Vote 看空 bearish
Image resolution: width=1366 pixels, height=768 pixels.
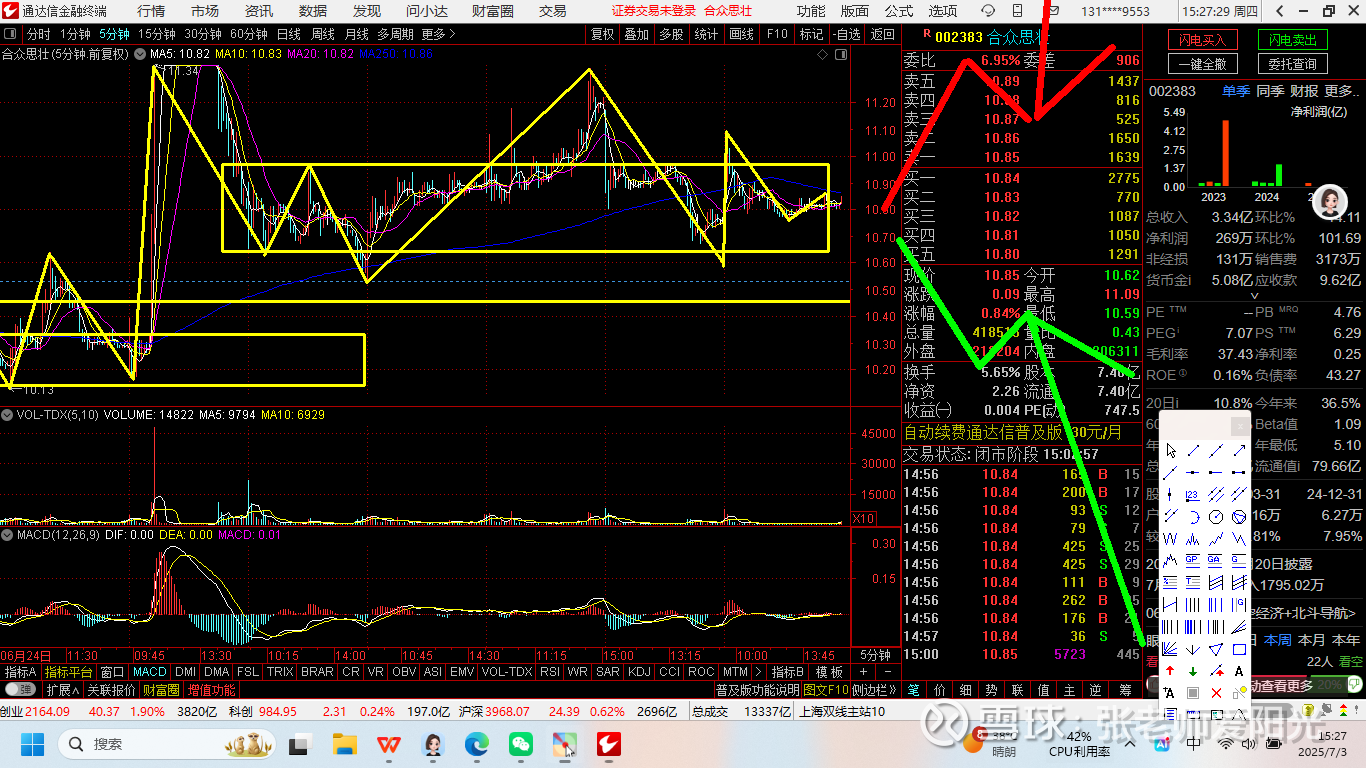[1351, 662]
